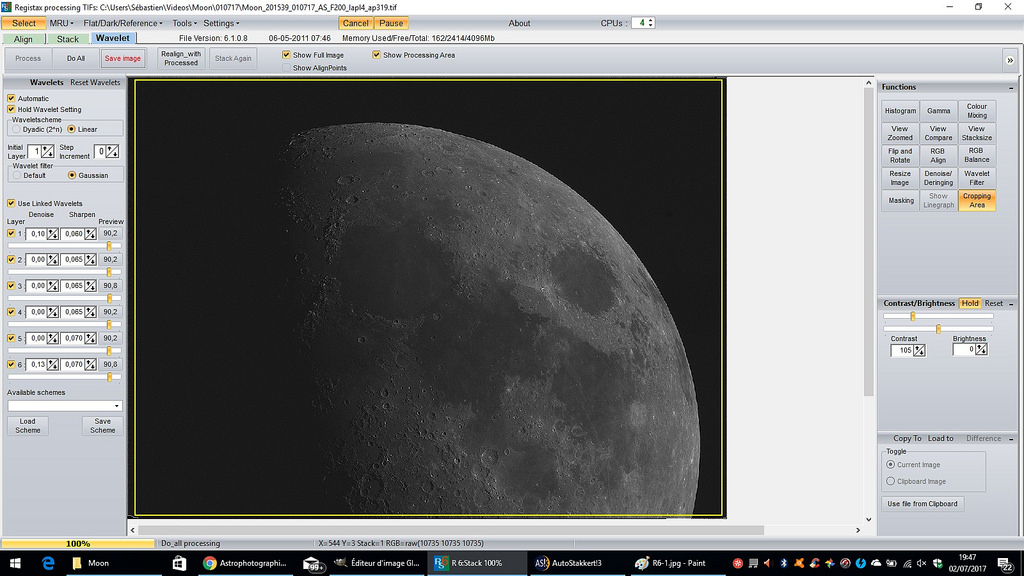Uncheck the Automatic checkbox
Image resolution: width=1024 pixels, height=576 pixels.
coord(11,98)
